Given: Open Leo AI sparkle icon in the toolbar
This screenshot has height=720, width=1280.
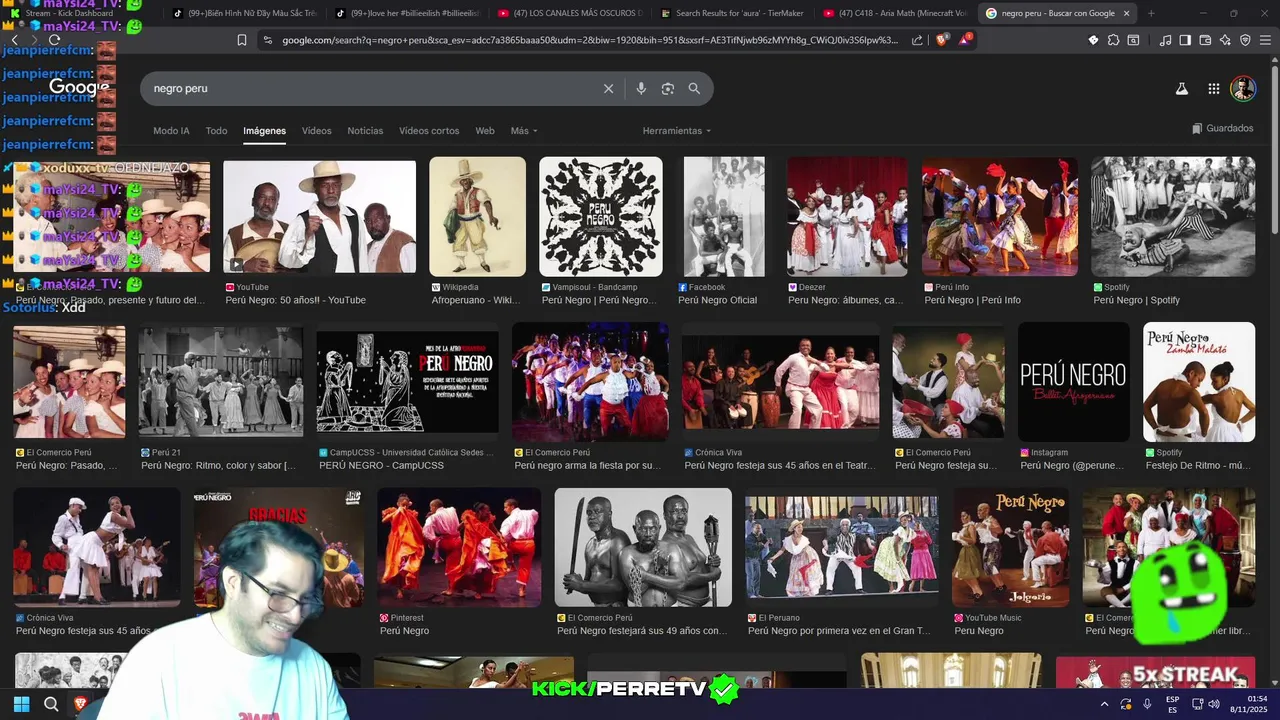Looking at the screenshot, I should click(x=1225, y=40).
